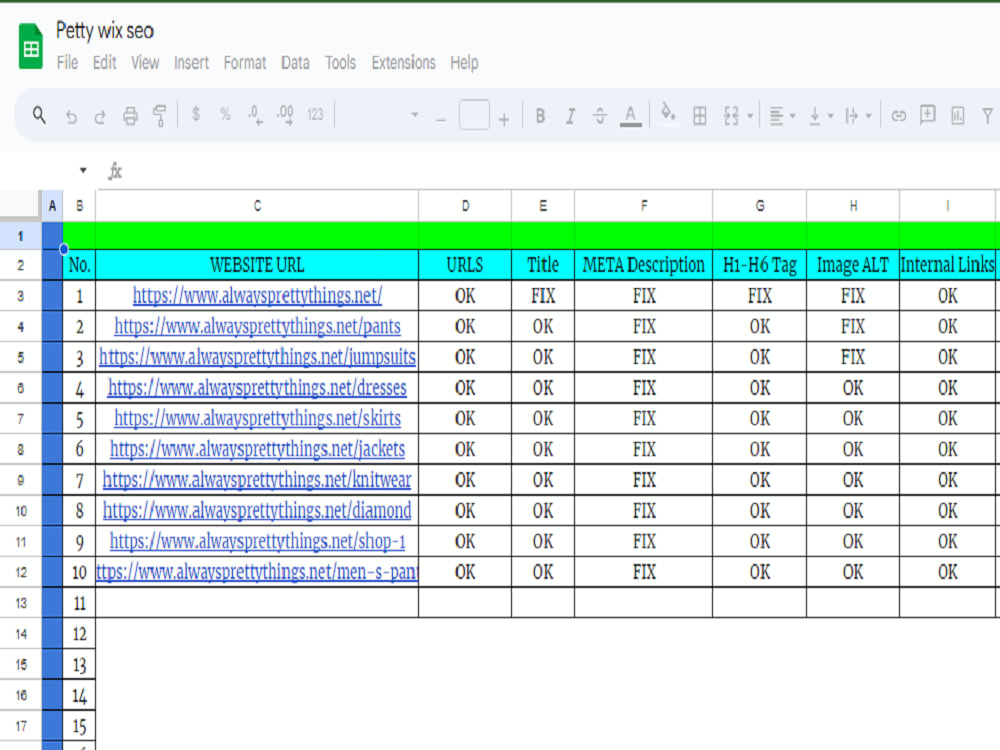
Task: Open the File menu
Action: tap(67, 62)
